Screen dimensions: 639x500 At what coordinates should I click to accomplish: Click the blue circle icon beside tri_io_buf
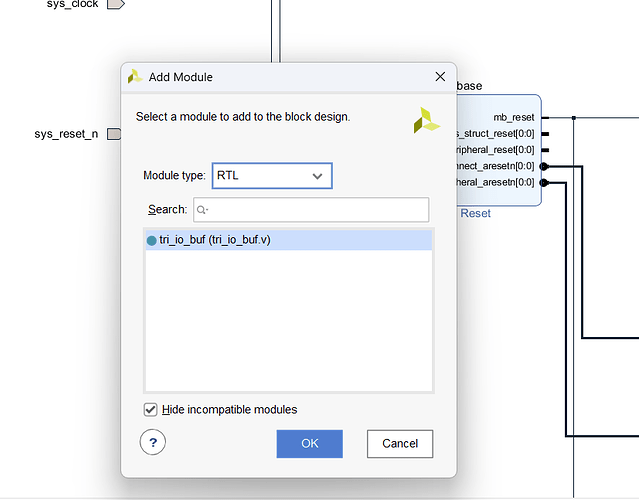152,240
